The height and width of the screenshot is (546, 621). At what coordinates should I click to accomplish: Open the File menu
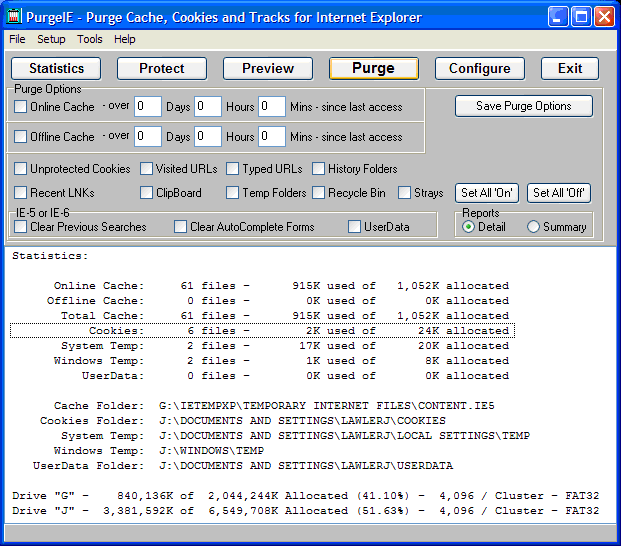tap(17, 39)
